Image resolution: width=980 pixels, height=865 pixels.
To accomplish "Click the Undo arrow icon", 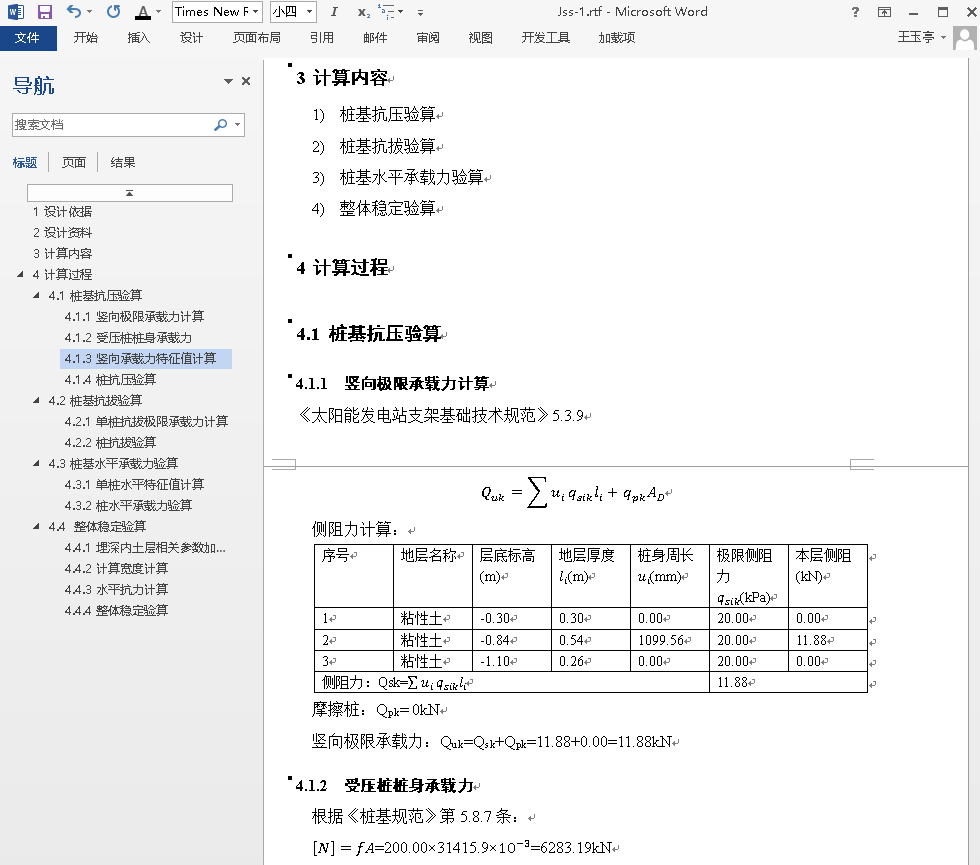I will (x=75, y=12).
